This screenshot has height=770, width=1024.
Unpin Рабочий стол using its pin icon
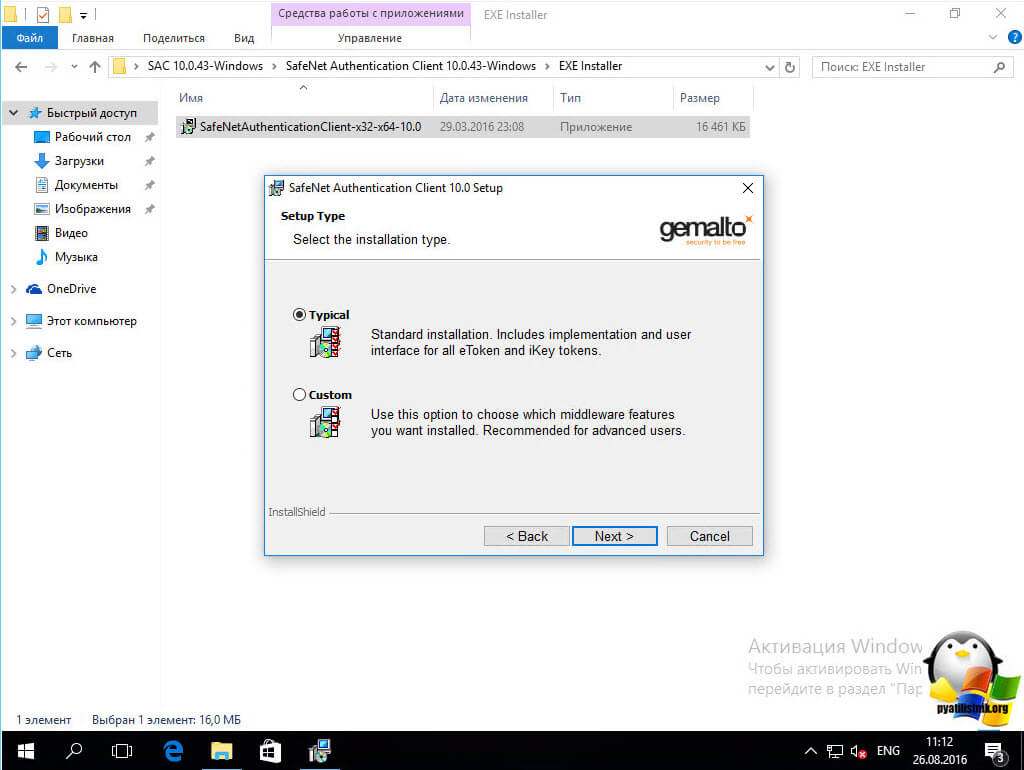(150, 137)
